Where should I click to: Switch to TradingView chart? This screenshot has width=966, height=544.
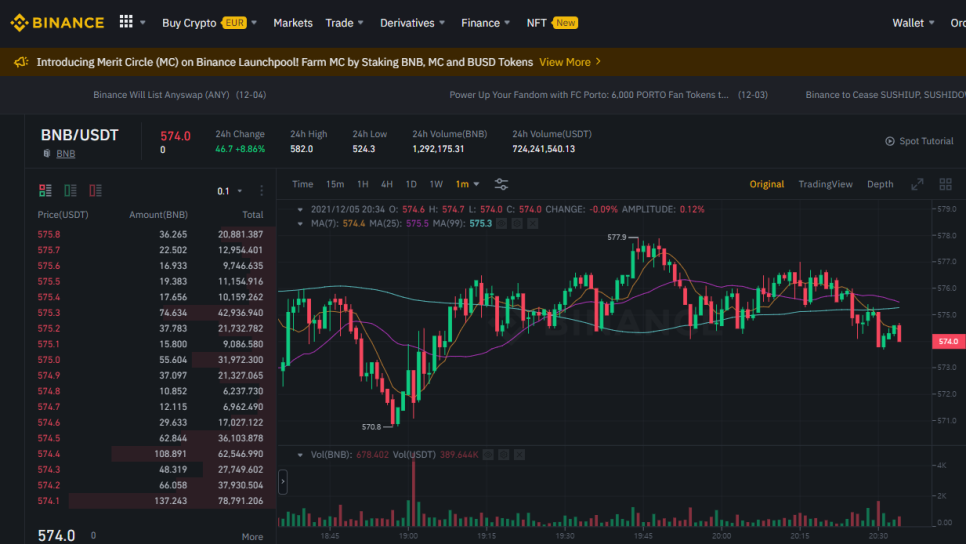tap(826, 184)
